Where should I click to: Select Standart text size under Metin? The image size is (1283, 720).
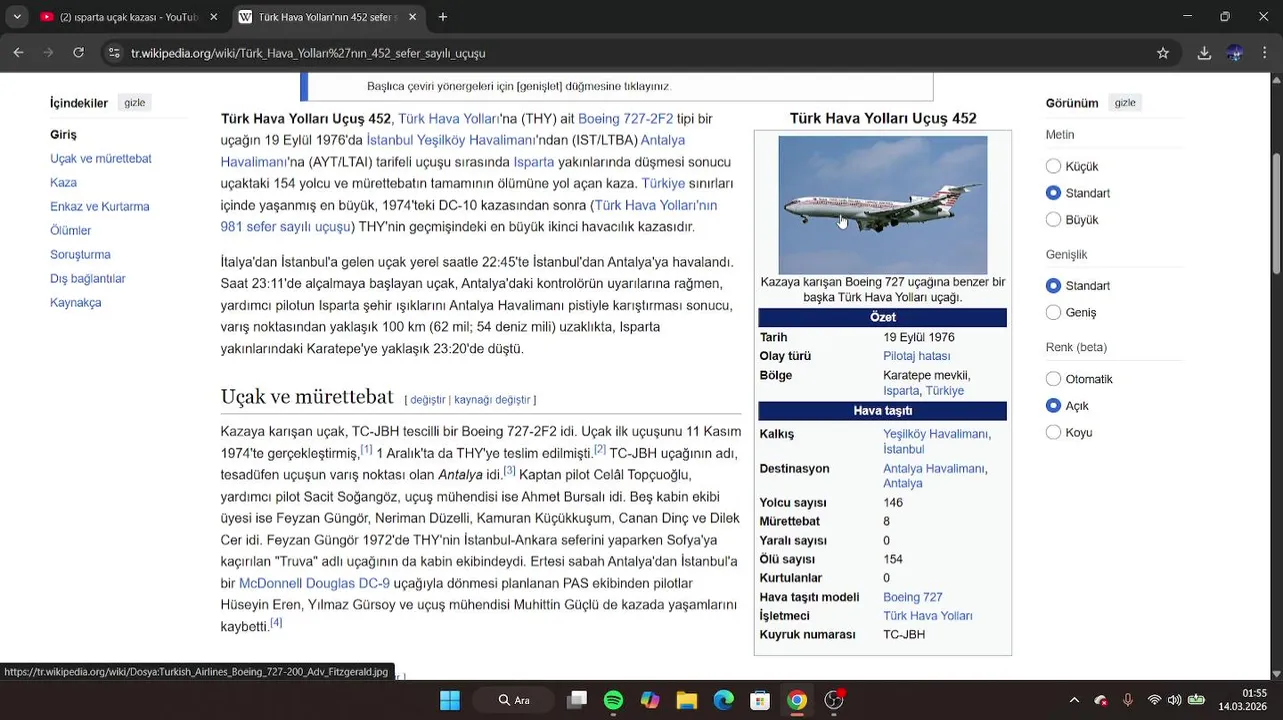(x=1053, y=193)
